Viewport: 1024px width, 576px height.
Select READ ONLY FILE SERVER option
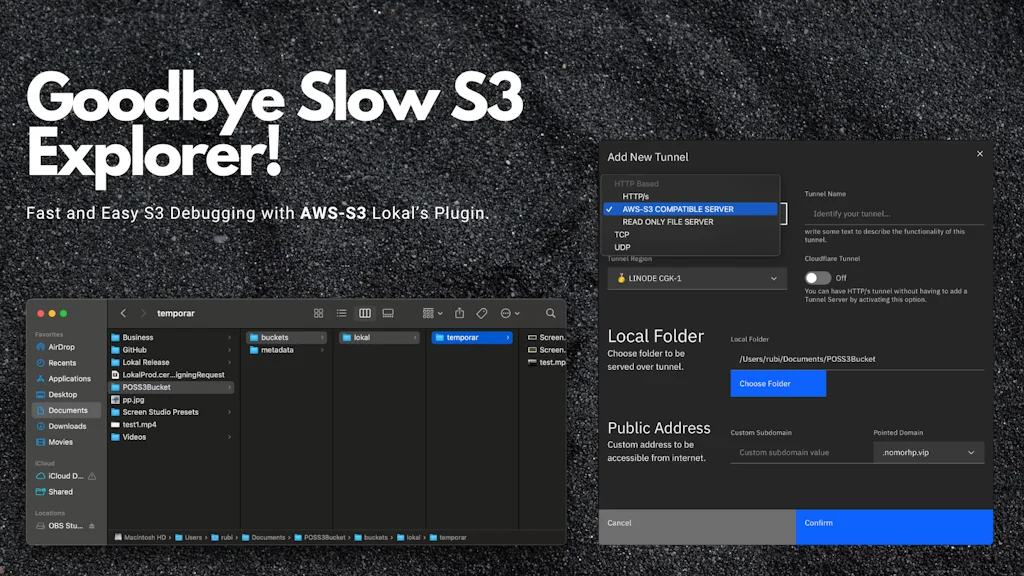tap(667, 222)
